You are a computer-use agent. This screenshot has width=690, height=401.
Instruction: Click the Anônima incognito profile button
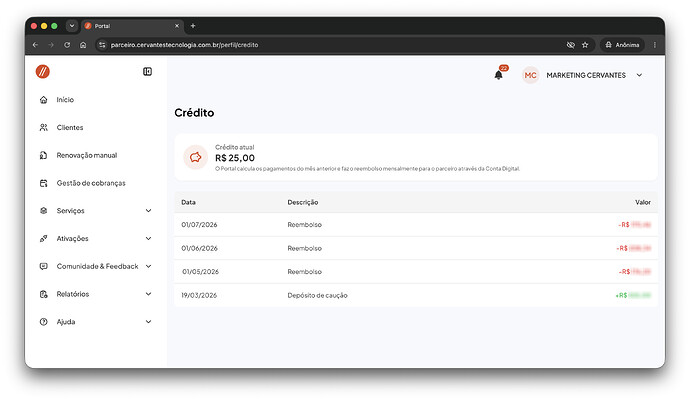coord(622,45)
